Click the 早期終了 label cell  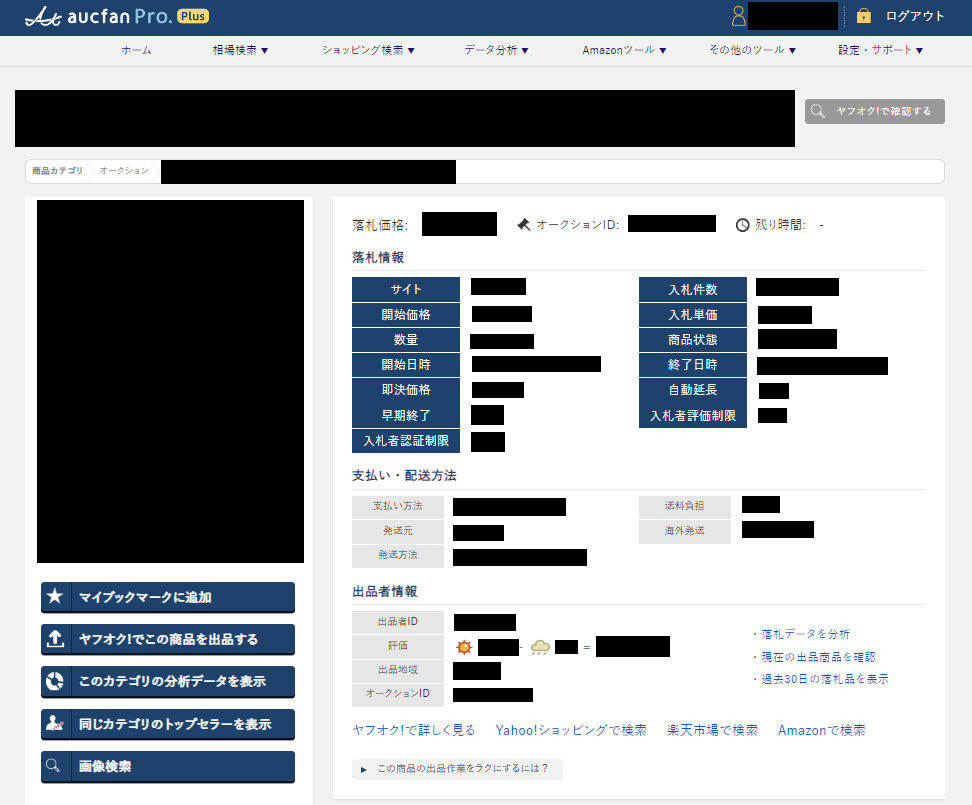pos(406,415)
